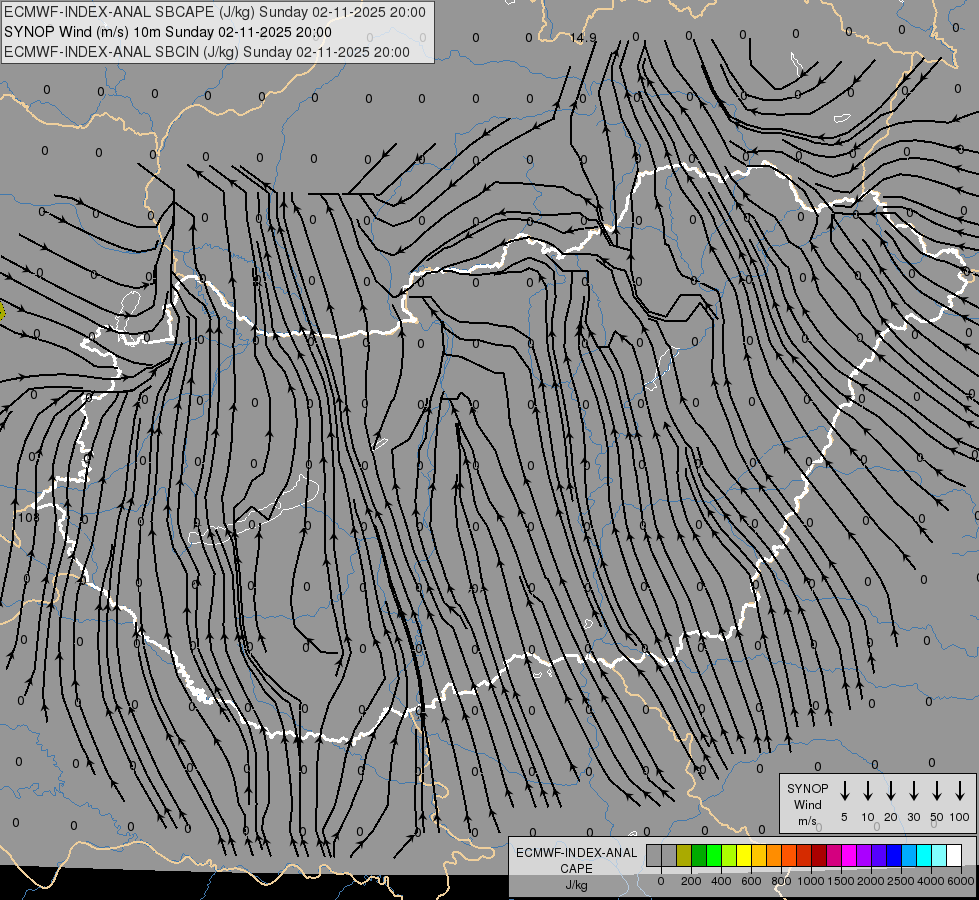Select the cyan swatch left of 4000 tick

925,855
